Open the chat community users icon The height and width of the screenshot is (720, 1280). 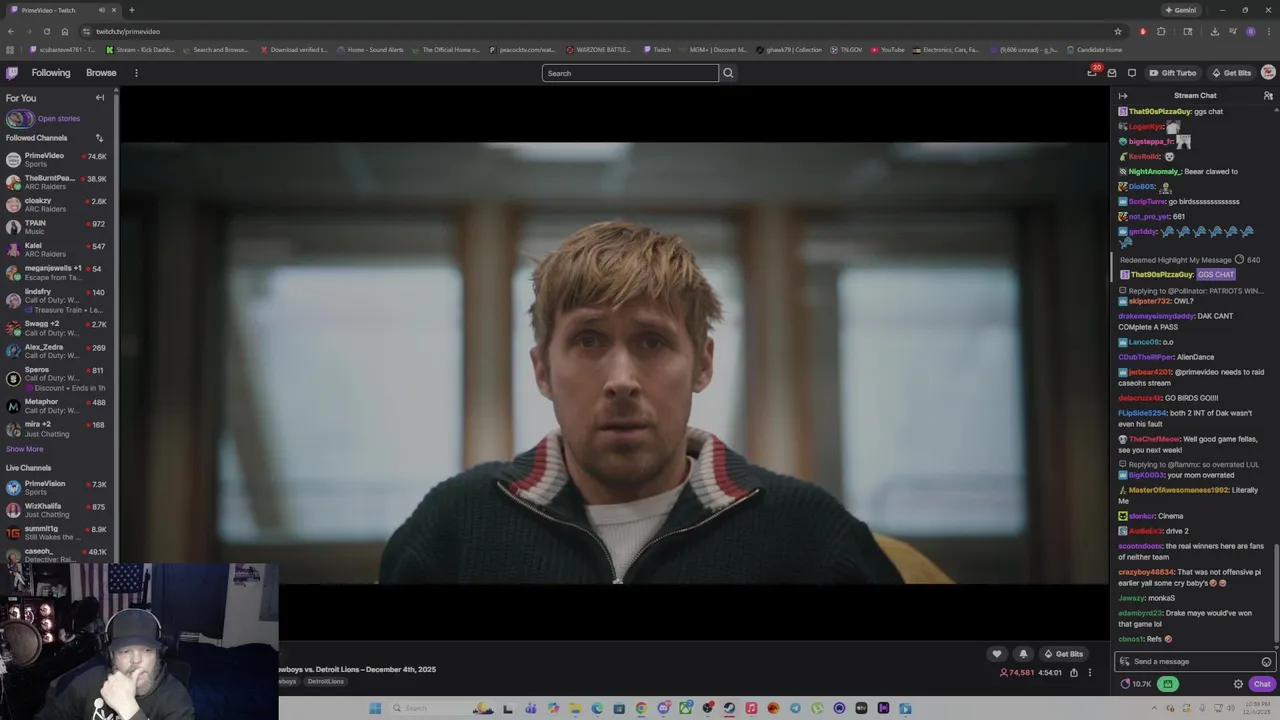[1268, 96]
